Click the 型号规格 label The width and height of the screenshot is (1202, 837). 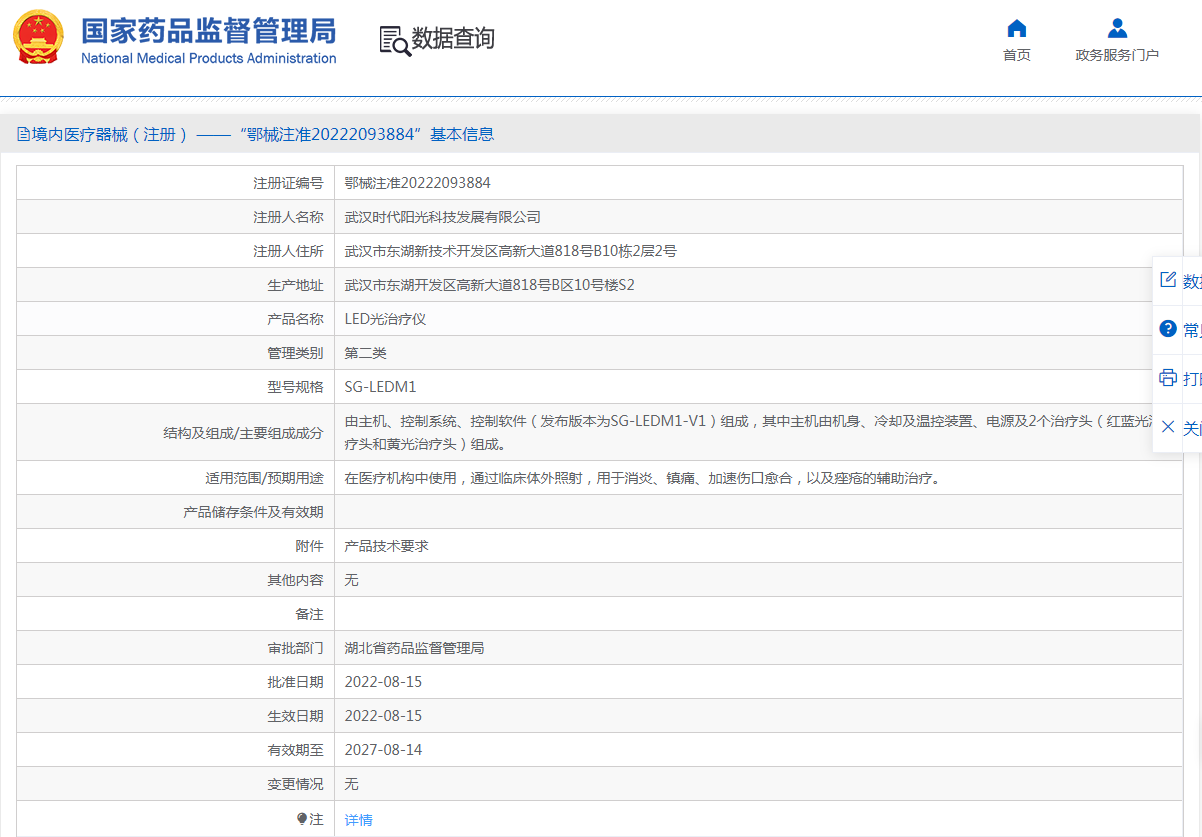[295, 387]
